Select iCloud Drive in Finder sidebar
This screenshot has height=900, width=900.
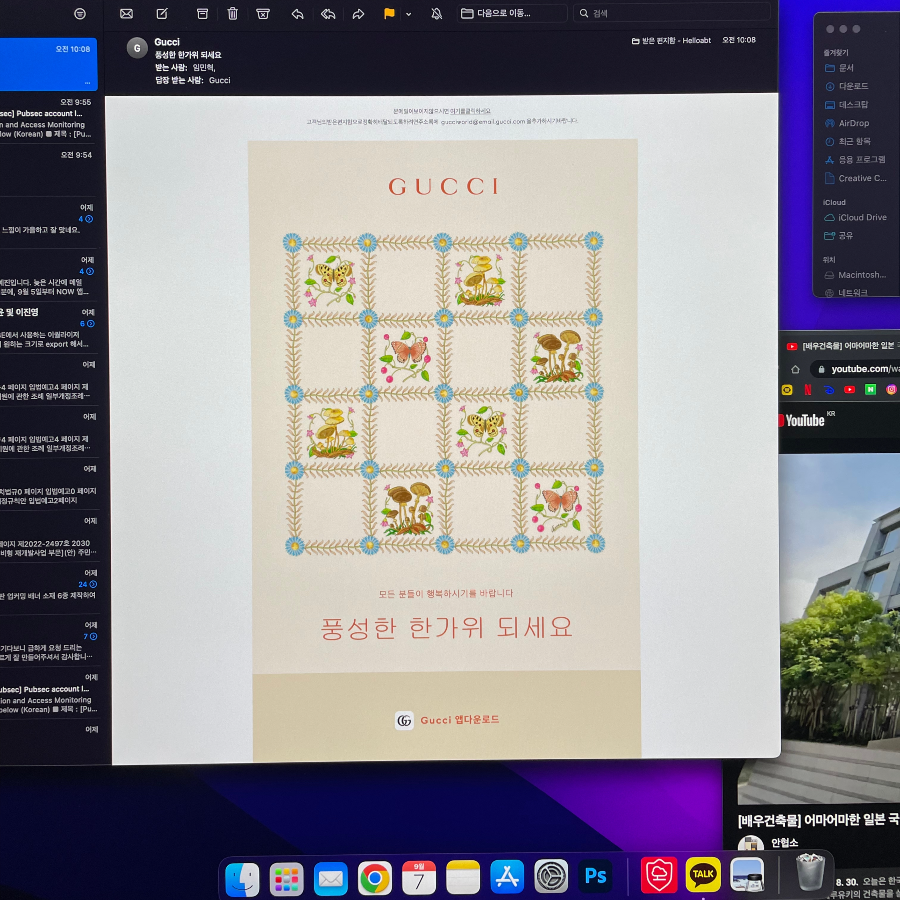(x=855, y=218)
